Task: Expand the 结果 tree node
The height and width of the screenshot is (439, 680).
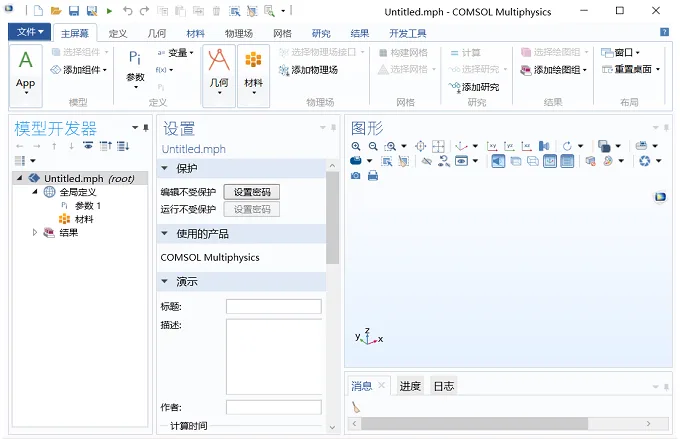Action: [35, 233]
